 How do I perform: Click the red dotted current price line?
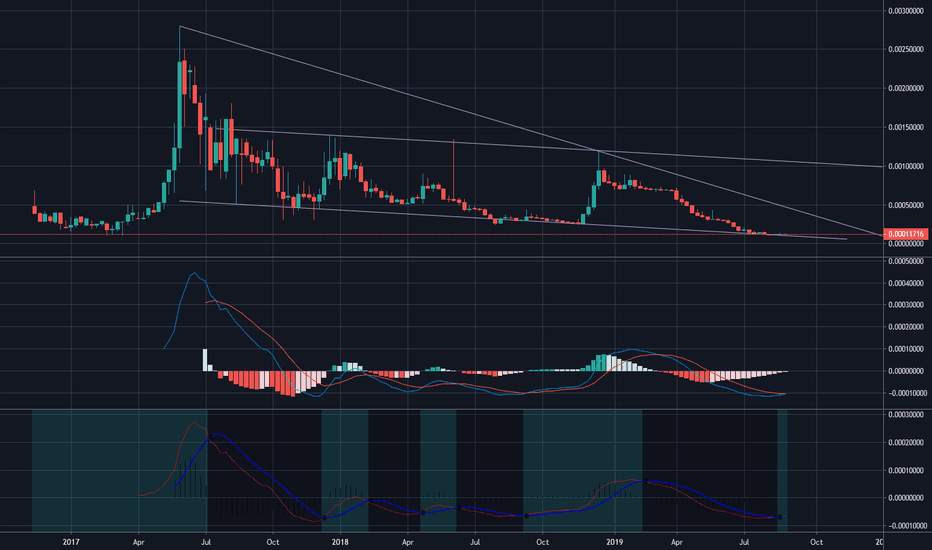440,235
